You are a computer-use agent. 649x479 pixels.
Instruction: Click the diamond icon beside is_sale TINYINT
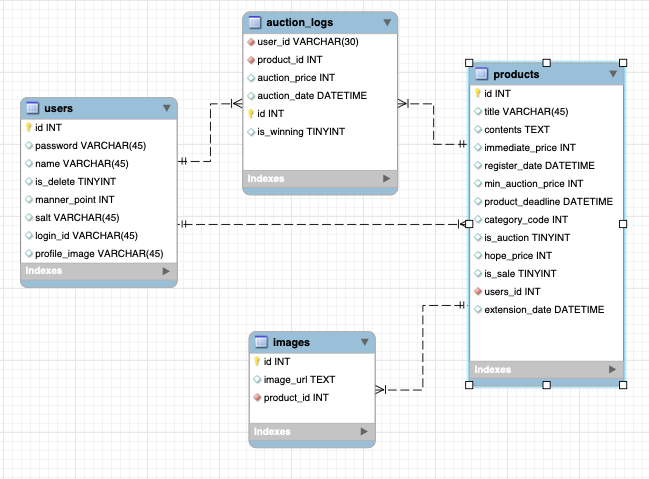point(478,273)
